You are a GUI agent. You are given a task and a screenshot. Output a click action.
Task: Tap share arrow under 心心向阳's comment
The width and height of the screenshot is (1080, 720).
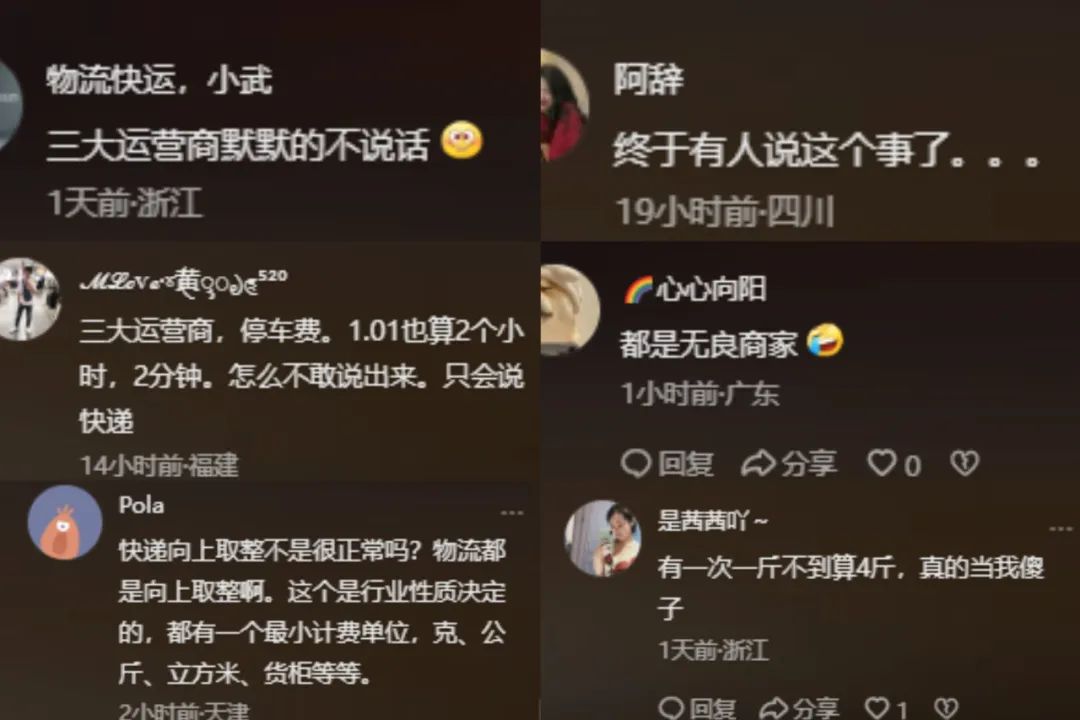coord(758,463)
